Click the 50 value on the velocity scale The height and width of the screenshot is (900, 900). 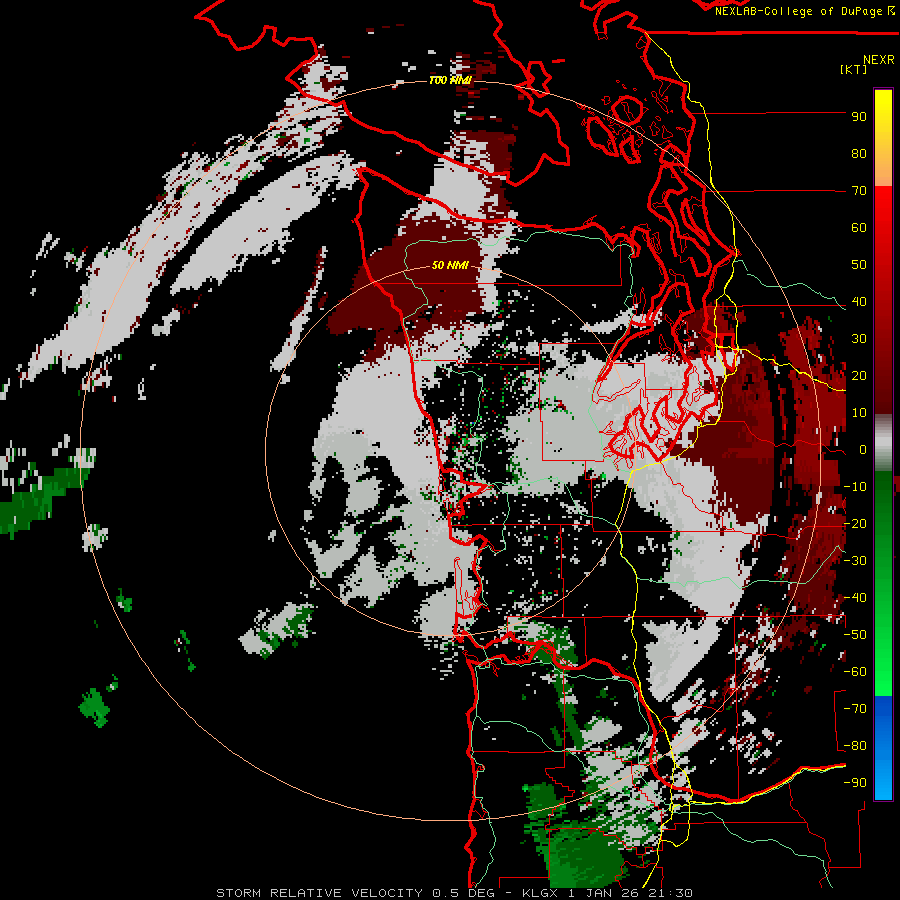(x=859, y=265)
